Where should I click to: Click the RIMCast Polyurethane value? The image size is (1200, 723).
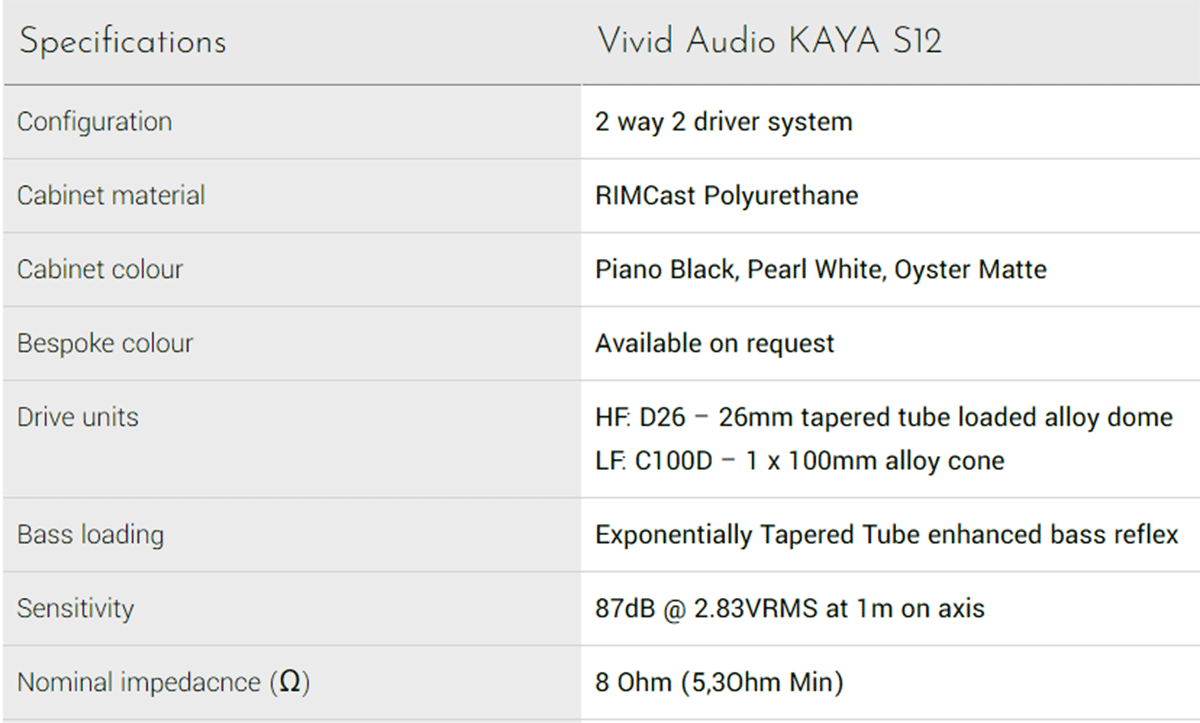727,195
